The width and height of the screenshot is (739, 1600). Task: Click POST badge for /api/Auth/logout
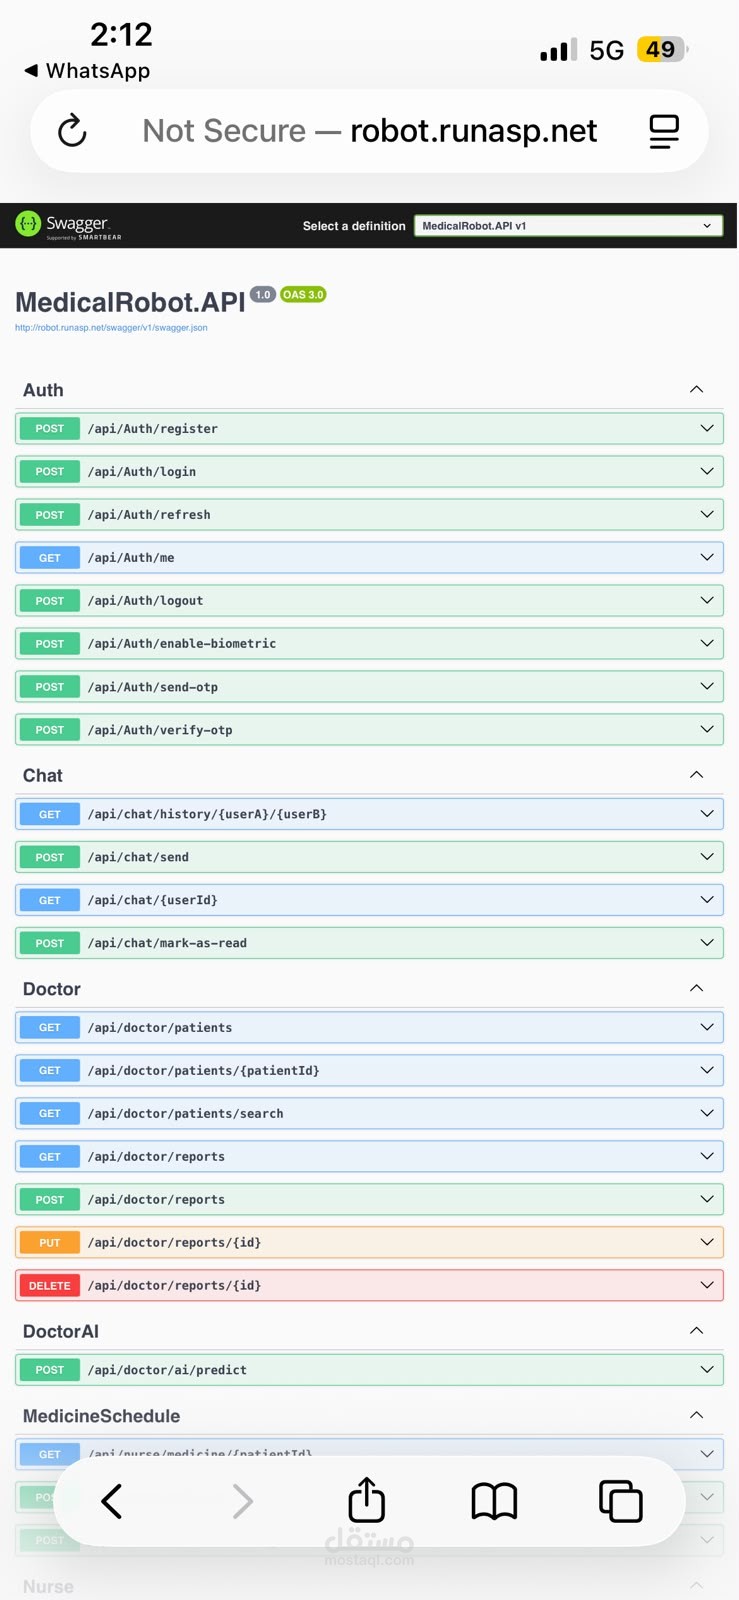tap(50, 601)
